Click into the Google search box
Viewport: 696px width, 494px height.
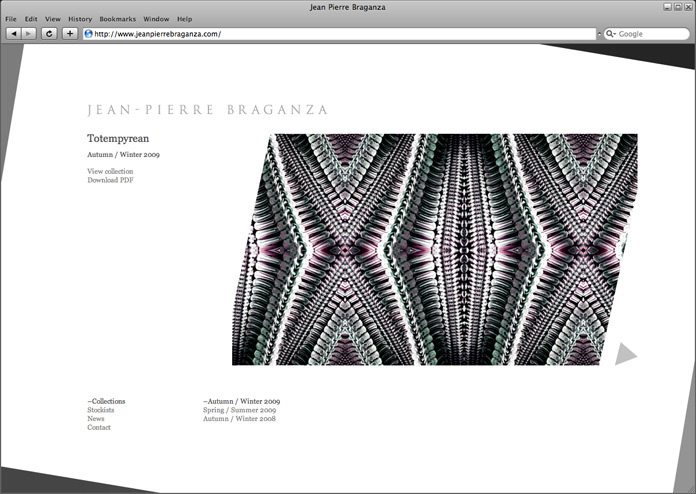(x=647, y=34)
